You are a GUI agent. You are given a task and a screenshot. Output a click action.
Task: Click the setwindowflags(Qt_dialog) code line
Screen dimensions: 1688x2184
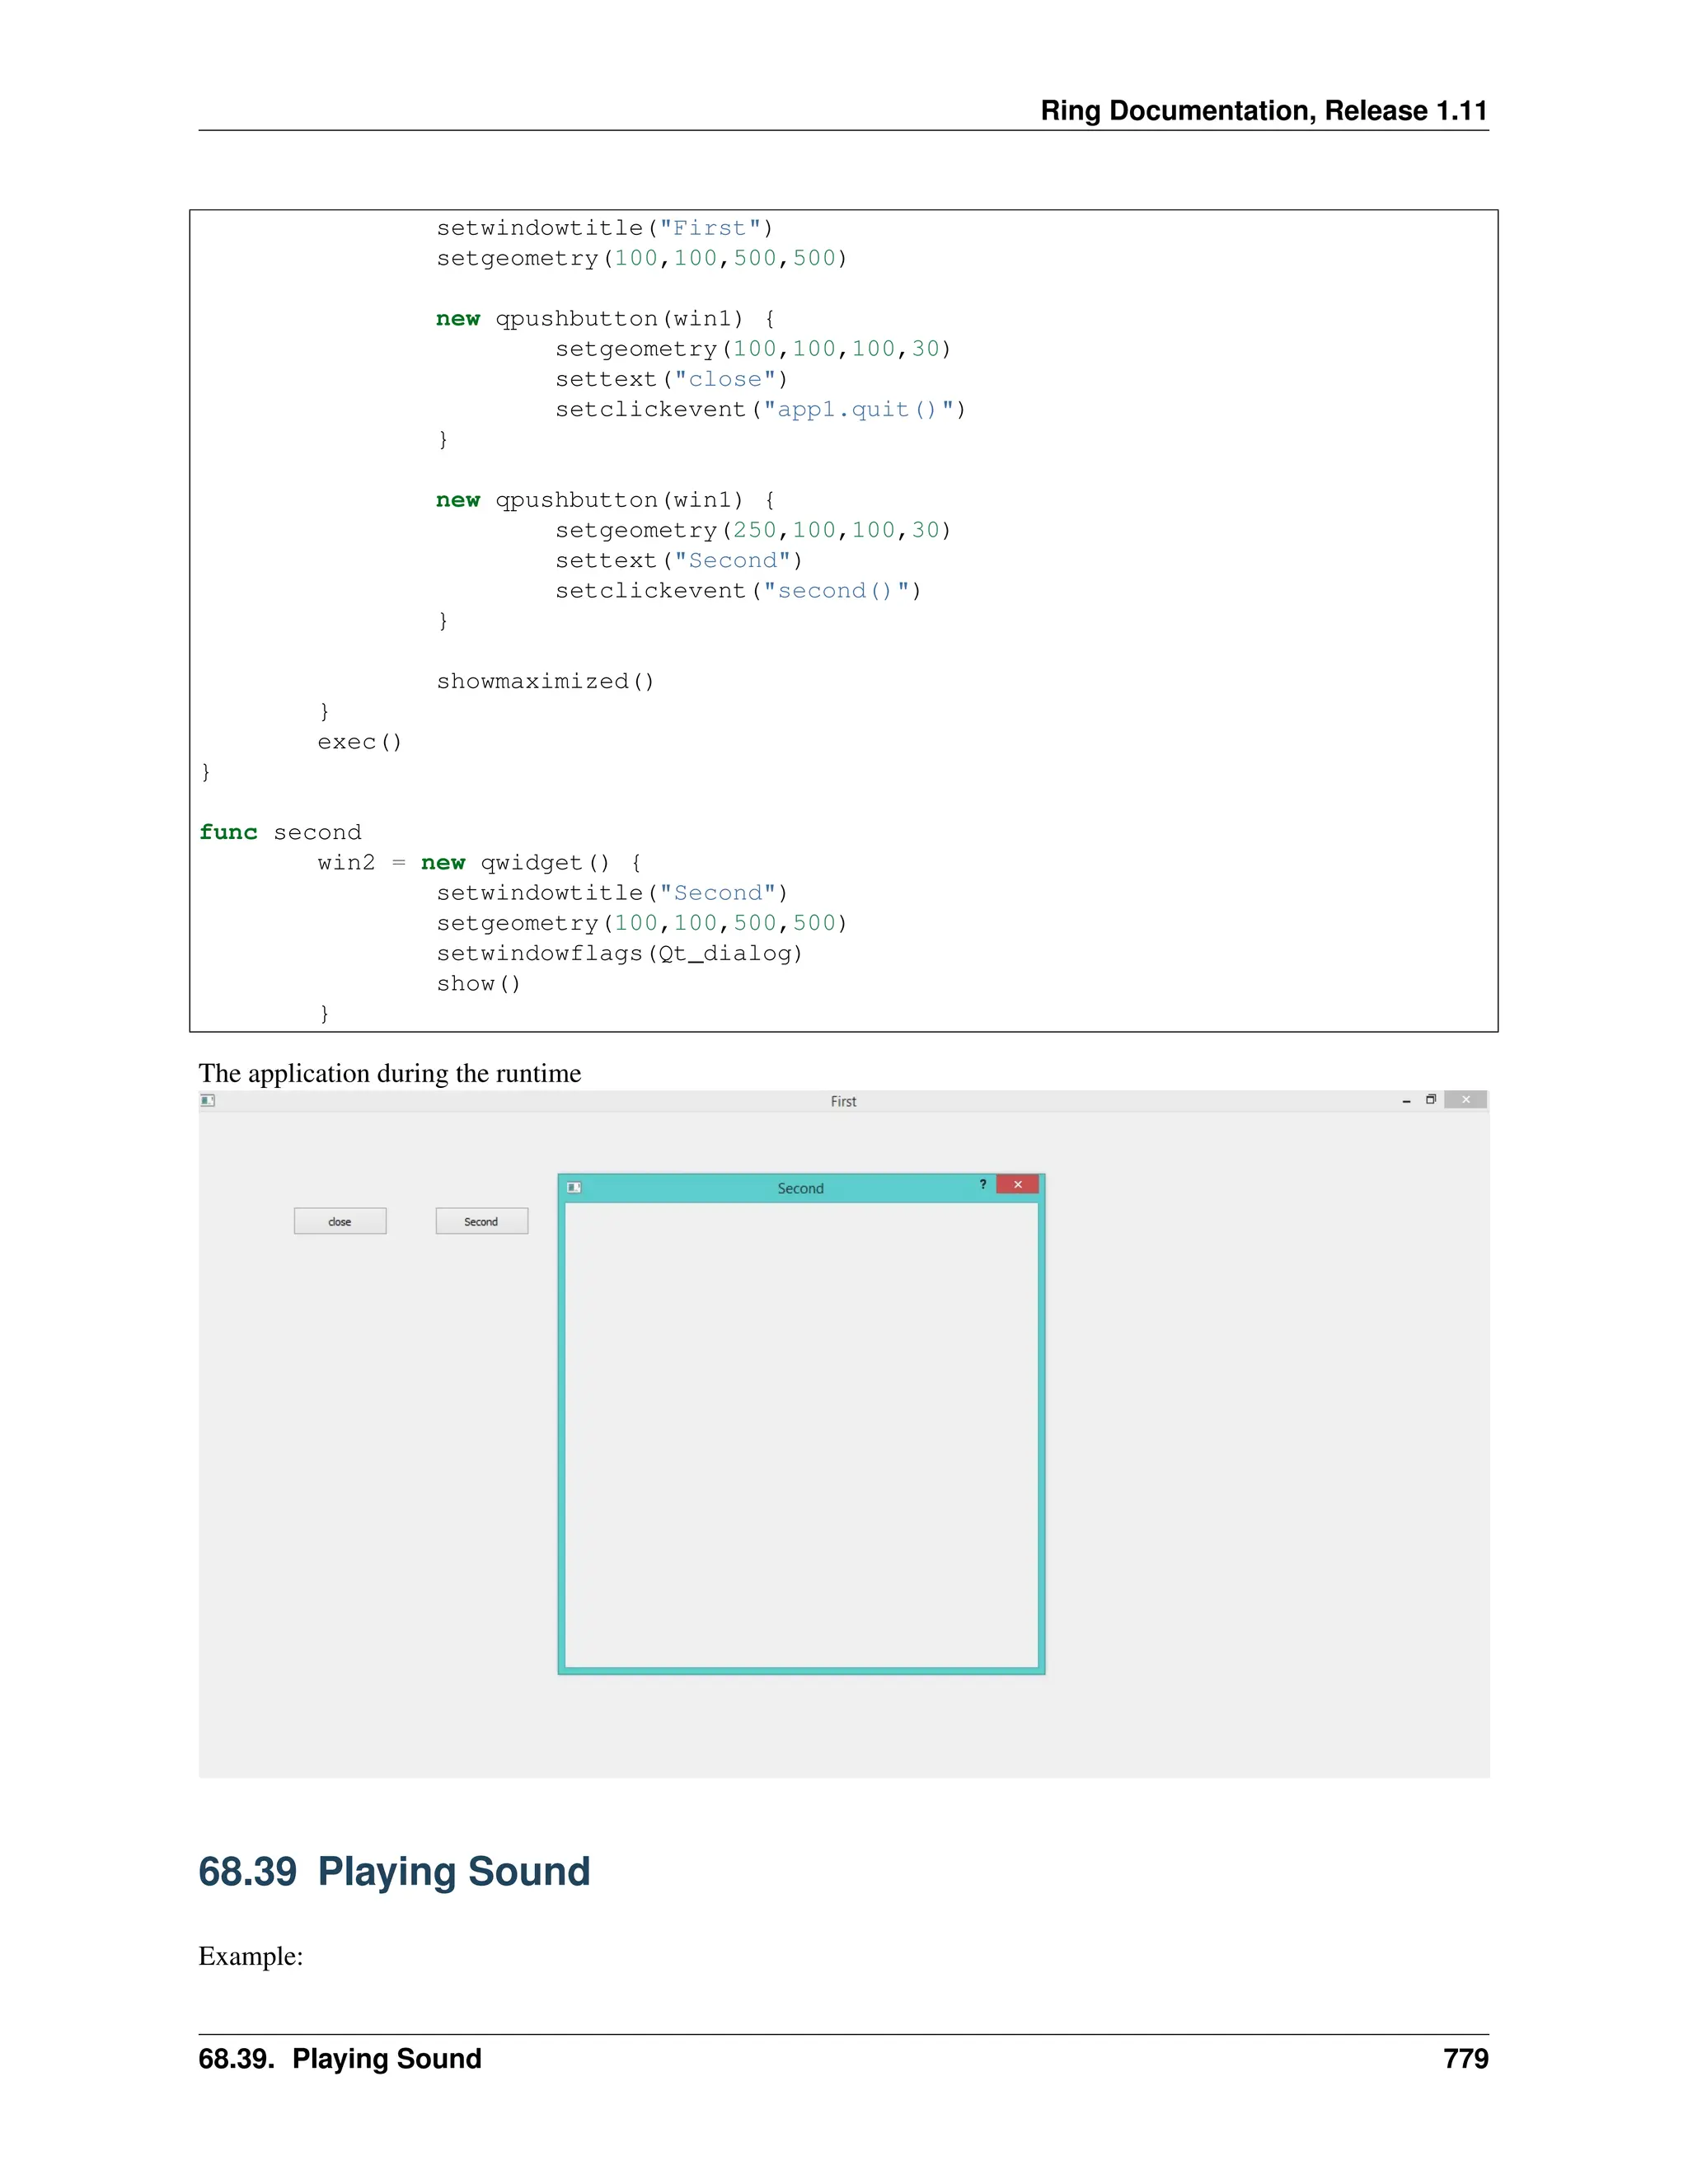[619, 953]
